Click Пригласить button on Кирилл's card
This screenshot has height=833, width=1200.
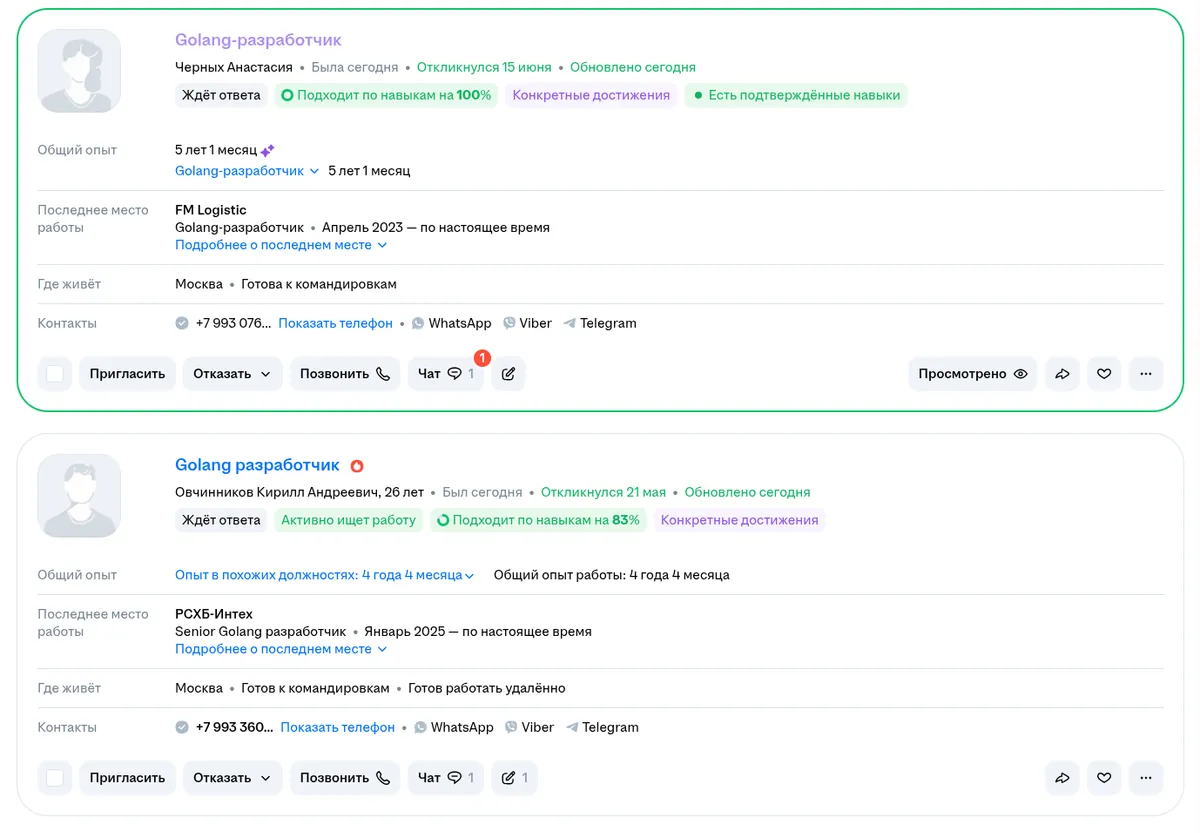(x=127, y=778)
